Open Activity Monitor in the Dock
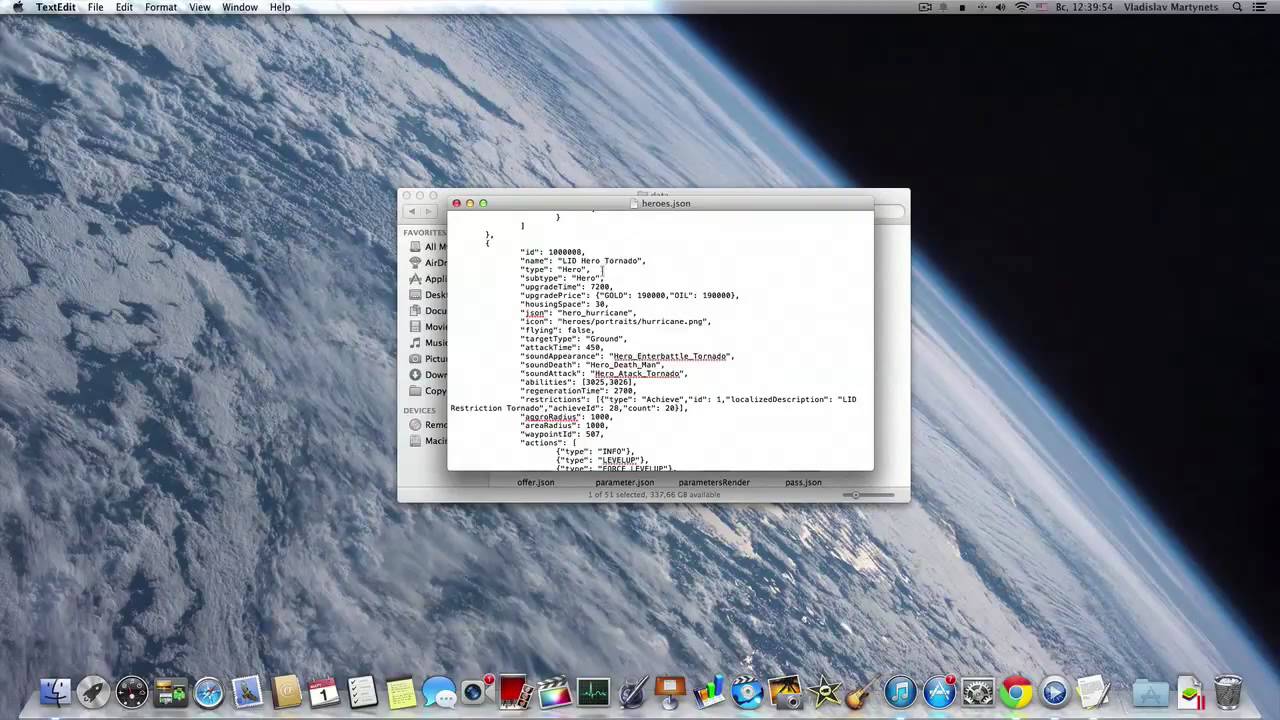Screen dimensions: 1280x720 coord(593,691)
